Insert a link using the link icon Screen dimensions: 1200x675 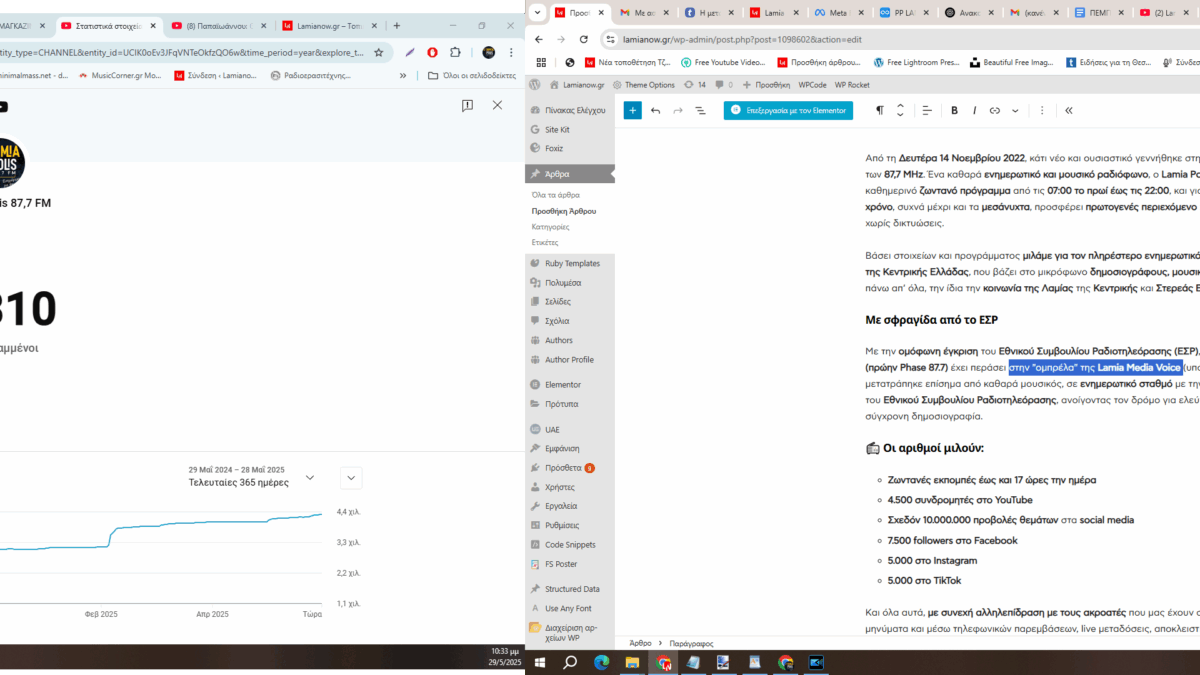point(994,110)
